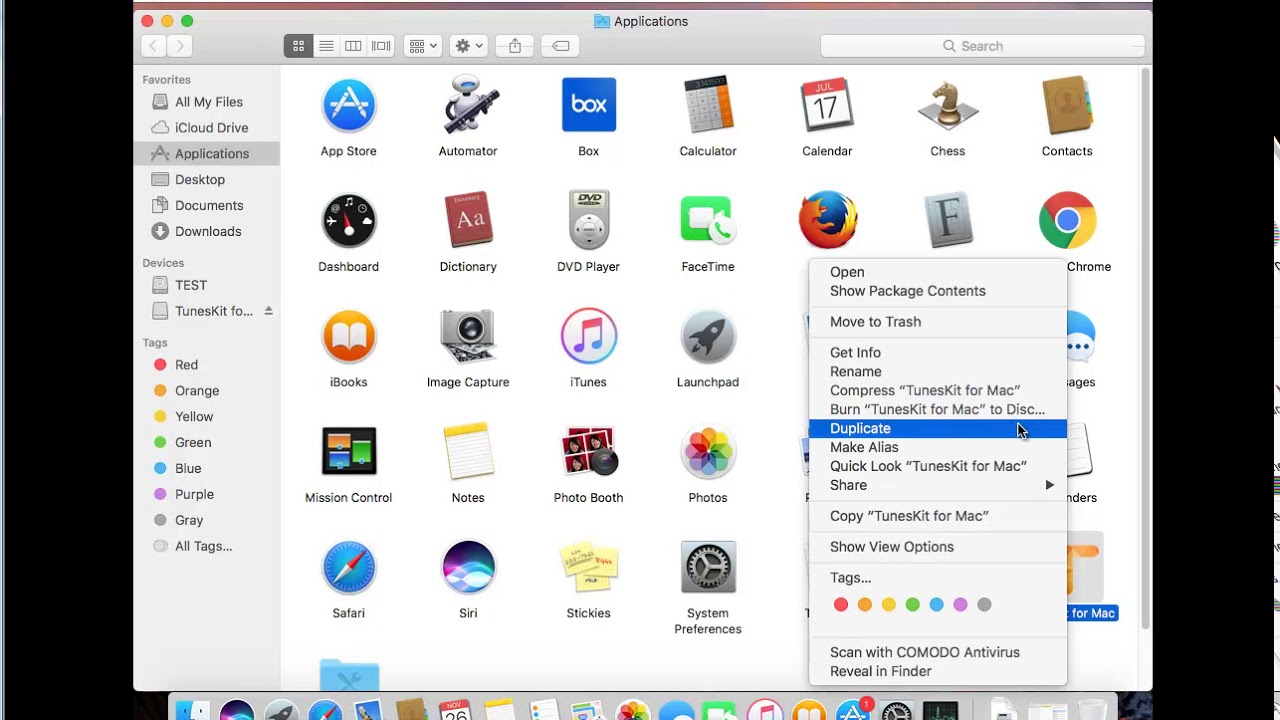
Task: Choose Make Alias menu item
Action: pos(937,447)
